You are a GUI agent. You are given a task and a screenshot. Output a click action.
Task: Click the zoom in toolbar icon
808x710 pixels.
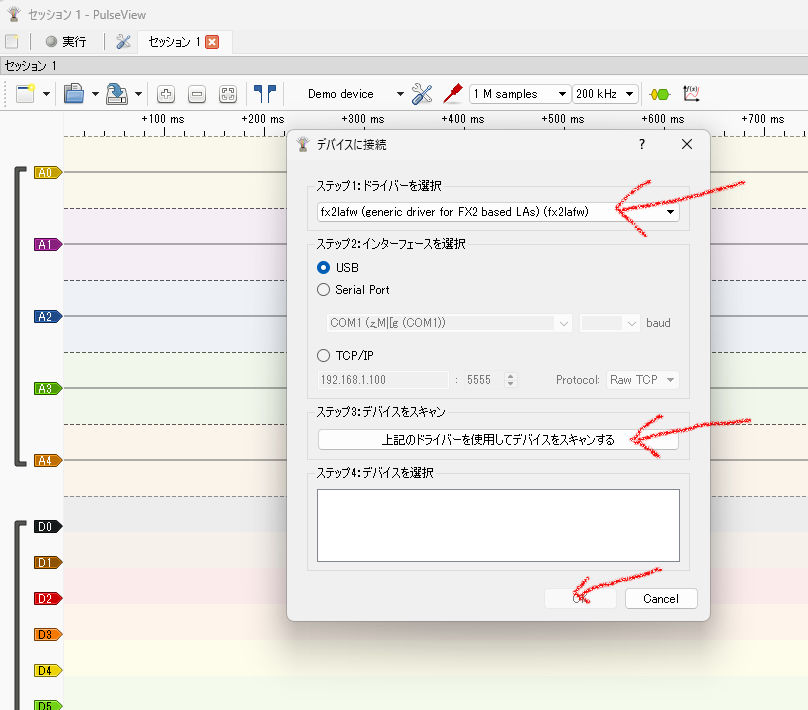coord(167,94)
